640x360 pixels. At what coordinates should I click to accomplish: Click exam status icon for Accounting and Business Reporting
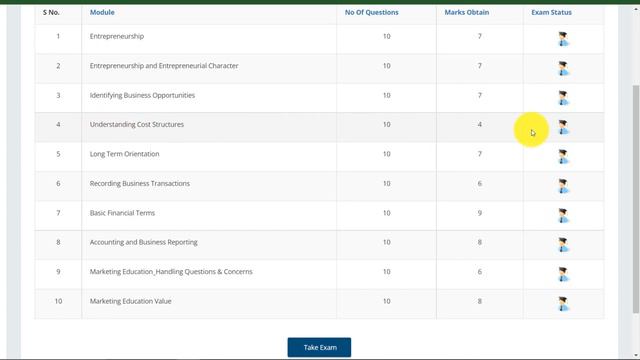tap(563, 245)
